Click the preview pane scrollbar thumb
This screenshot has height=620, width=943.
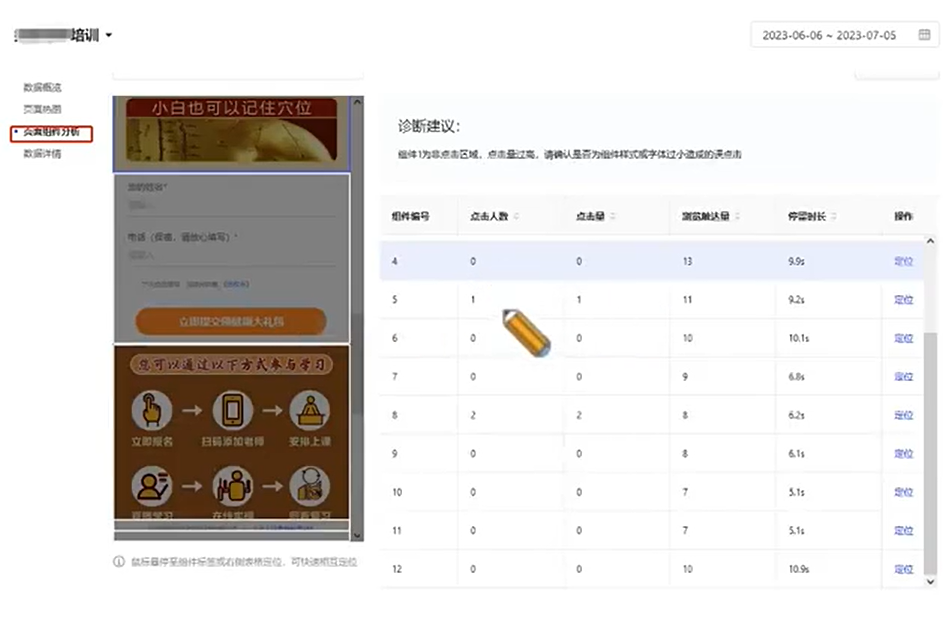(x=357, y=364)
